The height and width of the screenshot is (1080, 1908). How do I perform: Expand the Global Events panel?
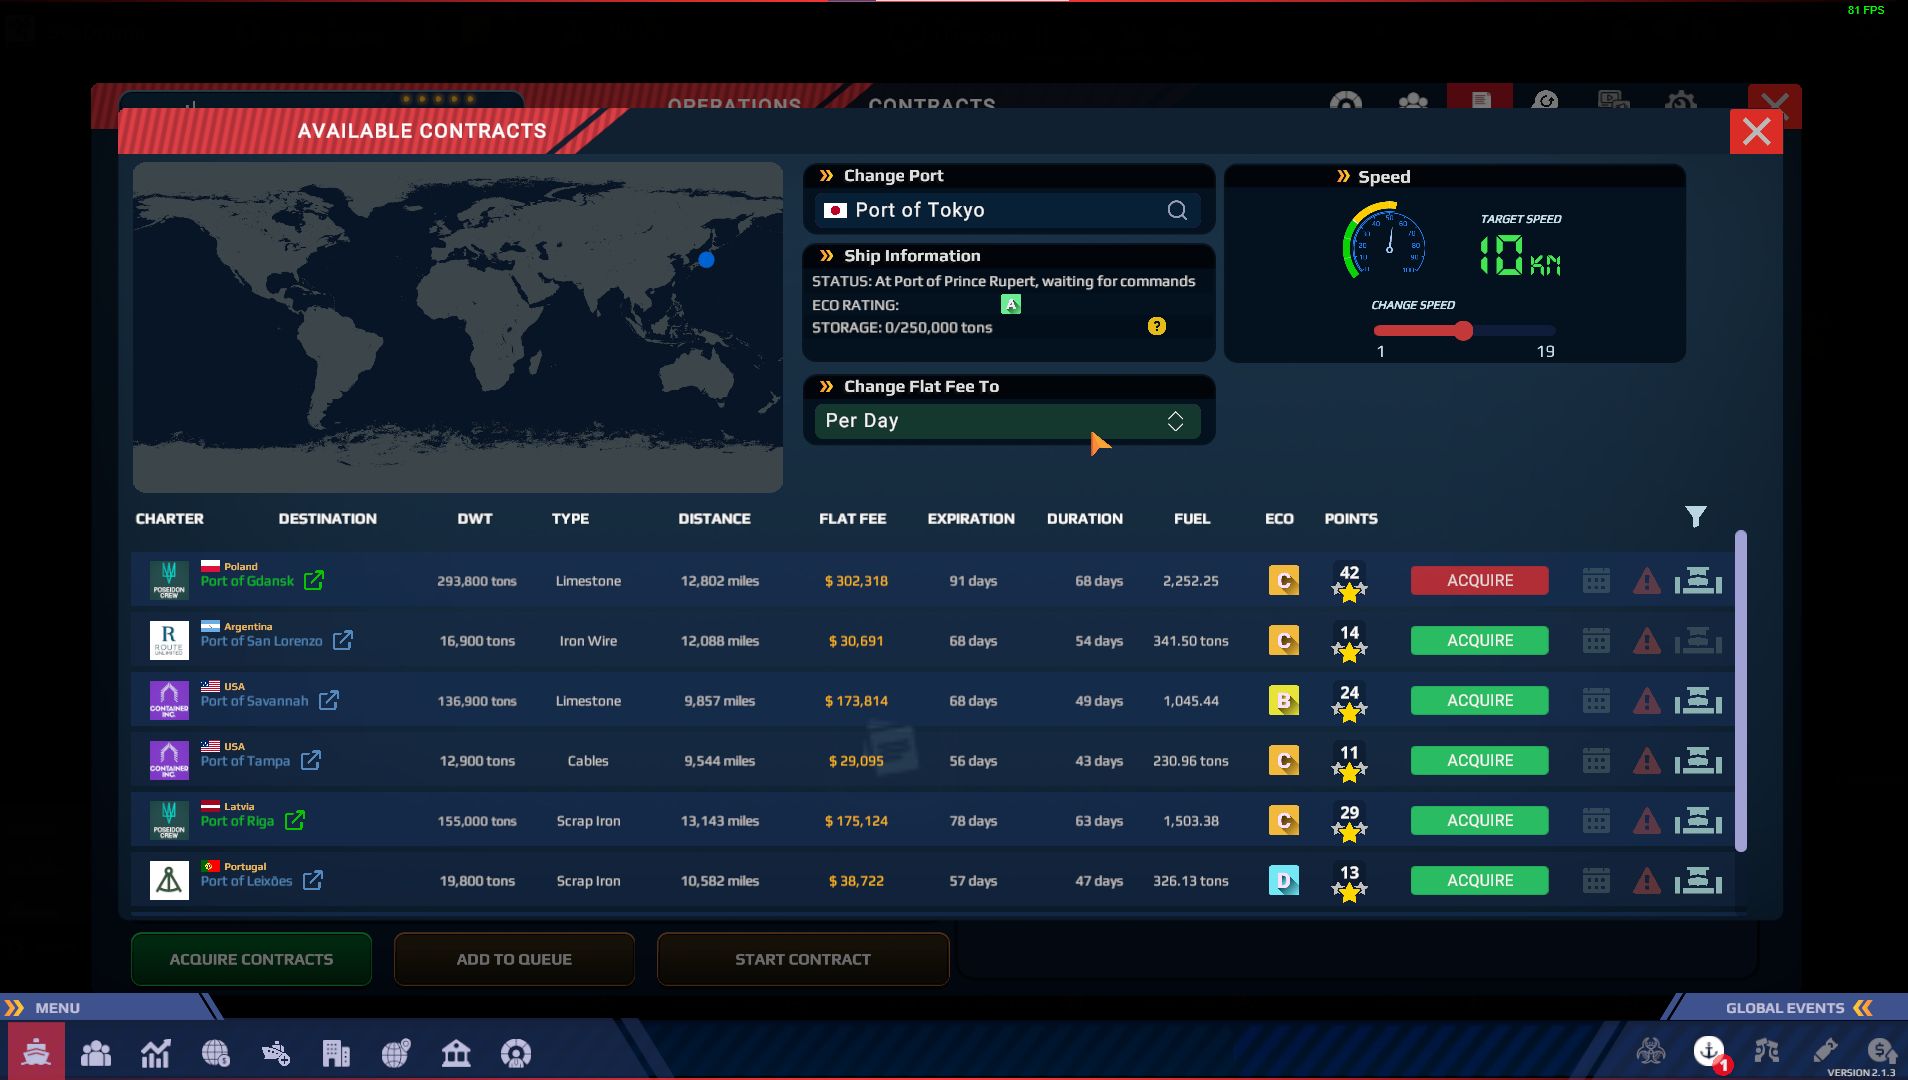[x=1864, y=1008]
